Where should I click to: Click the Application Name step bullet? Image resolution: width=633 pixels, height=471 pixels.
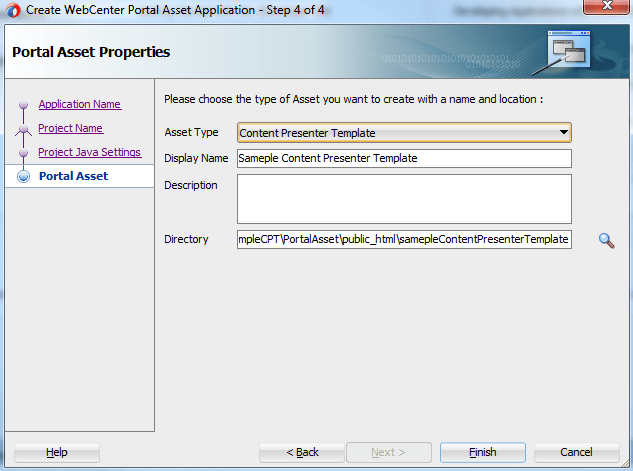click(x=23, y=105)
